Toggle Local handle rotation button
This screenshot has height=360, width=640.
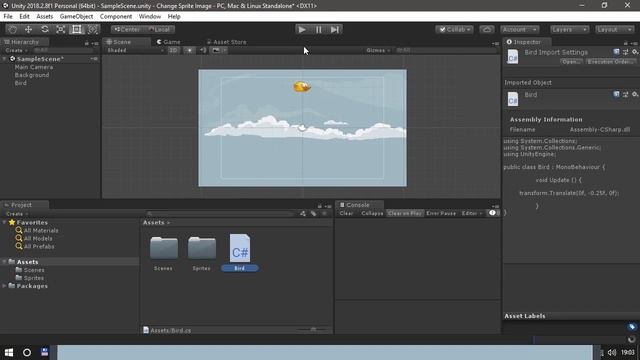point(159,29)
